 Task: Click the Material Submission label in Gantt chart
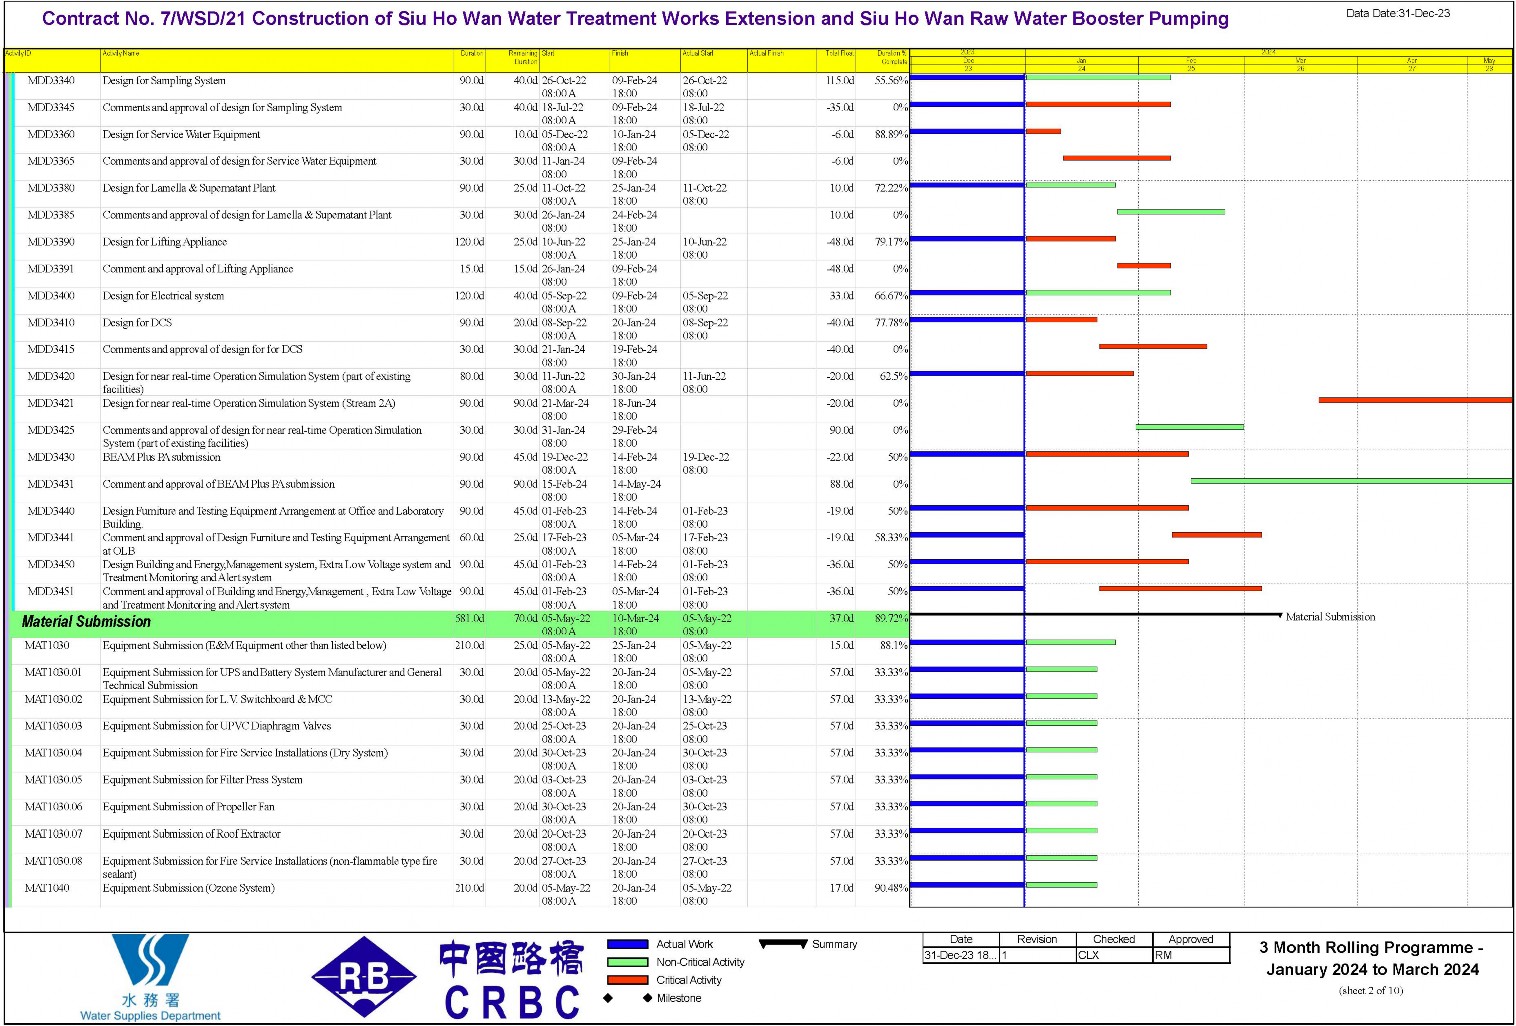pyautogui.click(x=1330, y=617)
